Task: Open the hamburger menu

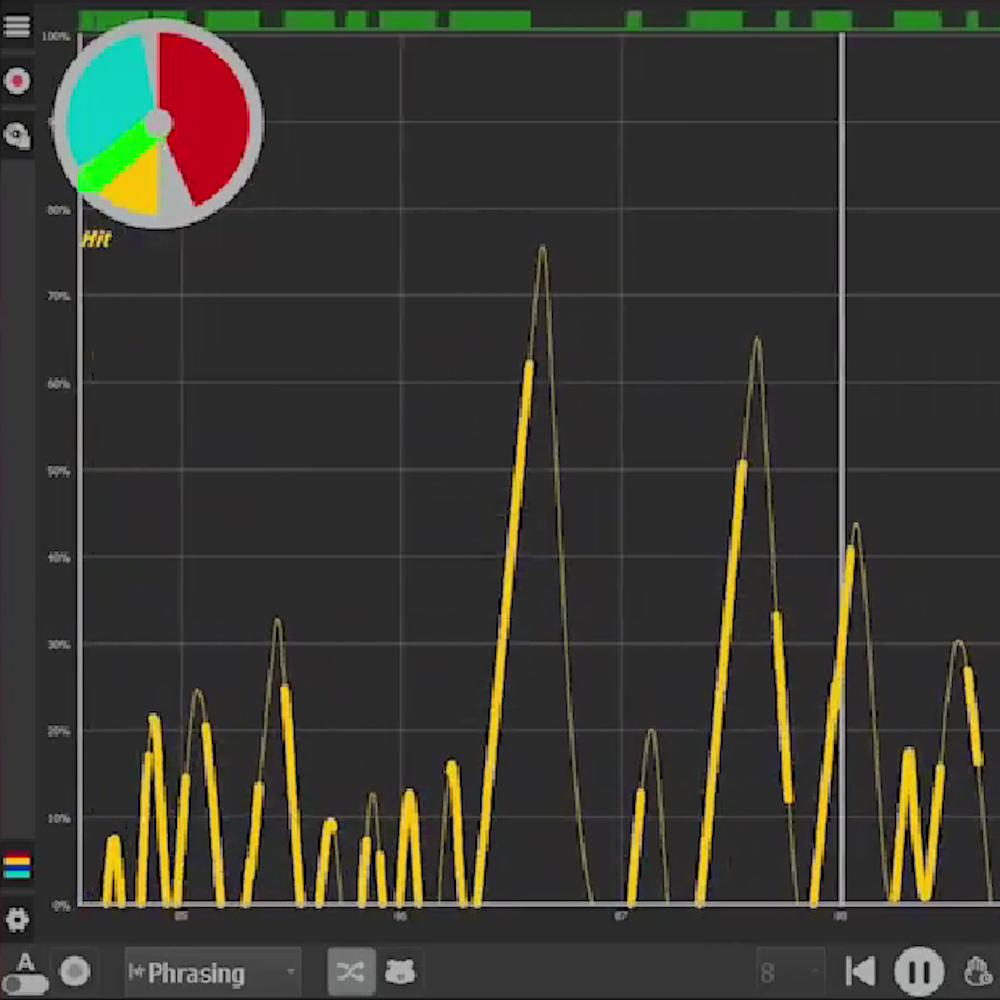Action: click(x=17, y=26)
